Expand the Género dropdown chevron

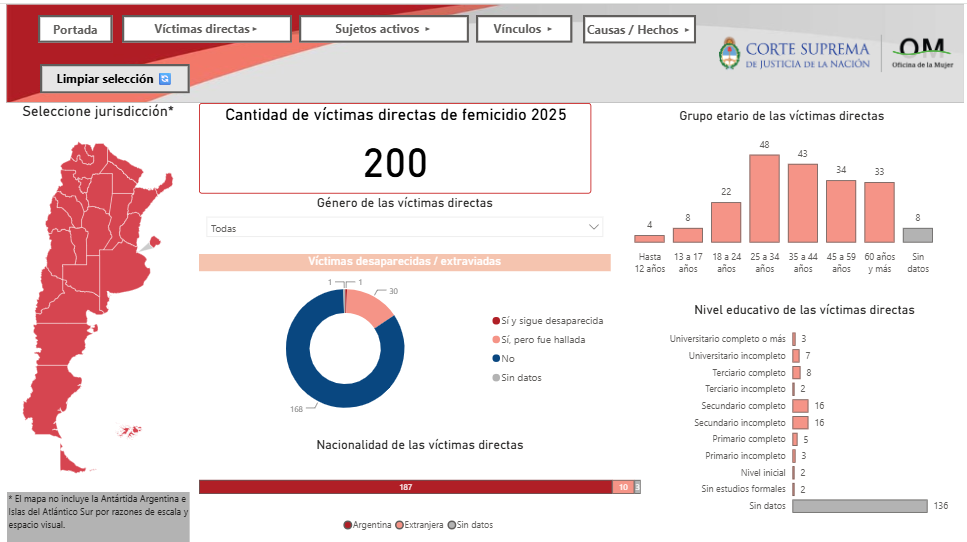tap(593, 228)
